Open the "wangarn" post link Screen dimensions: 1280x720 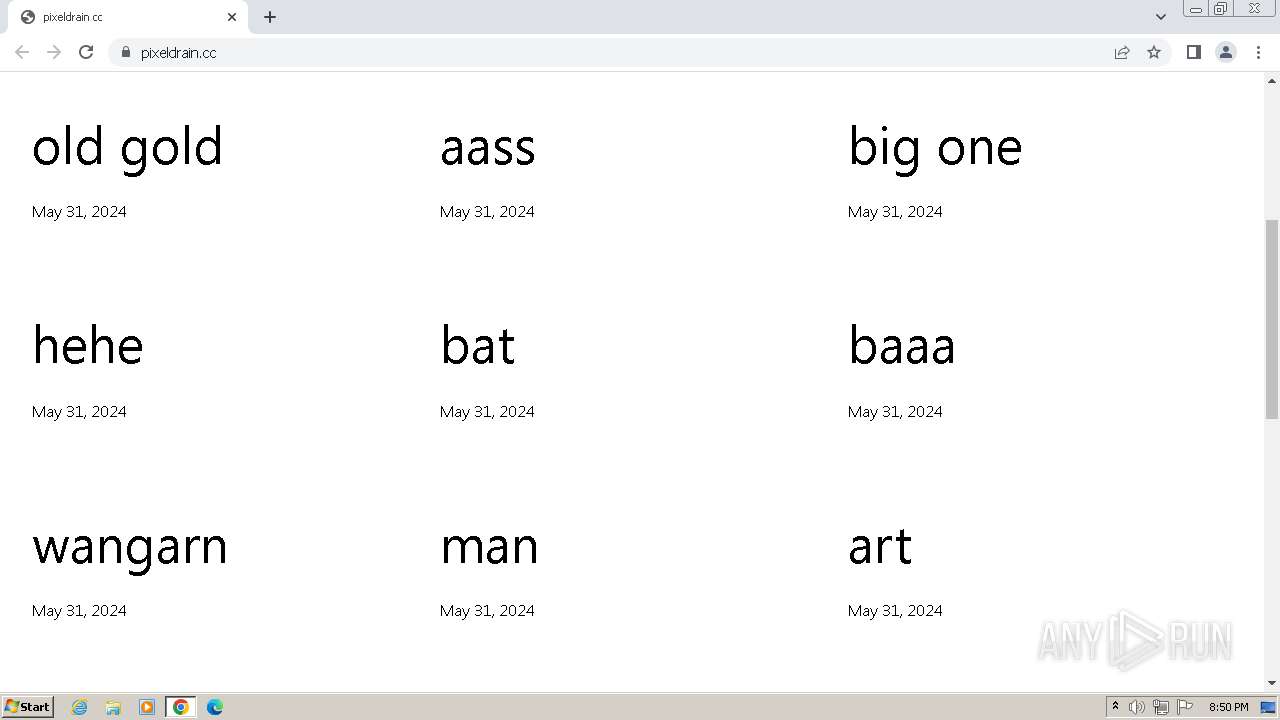click(129, 547)
